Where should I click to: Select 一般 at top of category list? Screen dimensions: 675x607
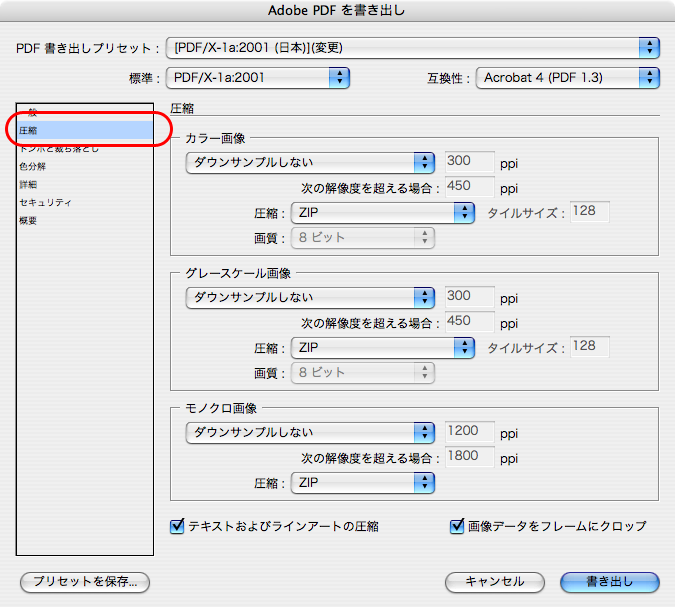85,112
